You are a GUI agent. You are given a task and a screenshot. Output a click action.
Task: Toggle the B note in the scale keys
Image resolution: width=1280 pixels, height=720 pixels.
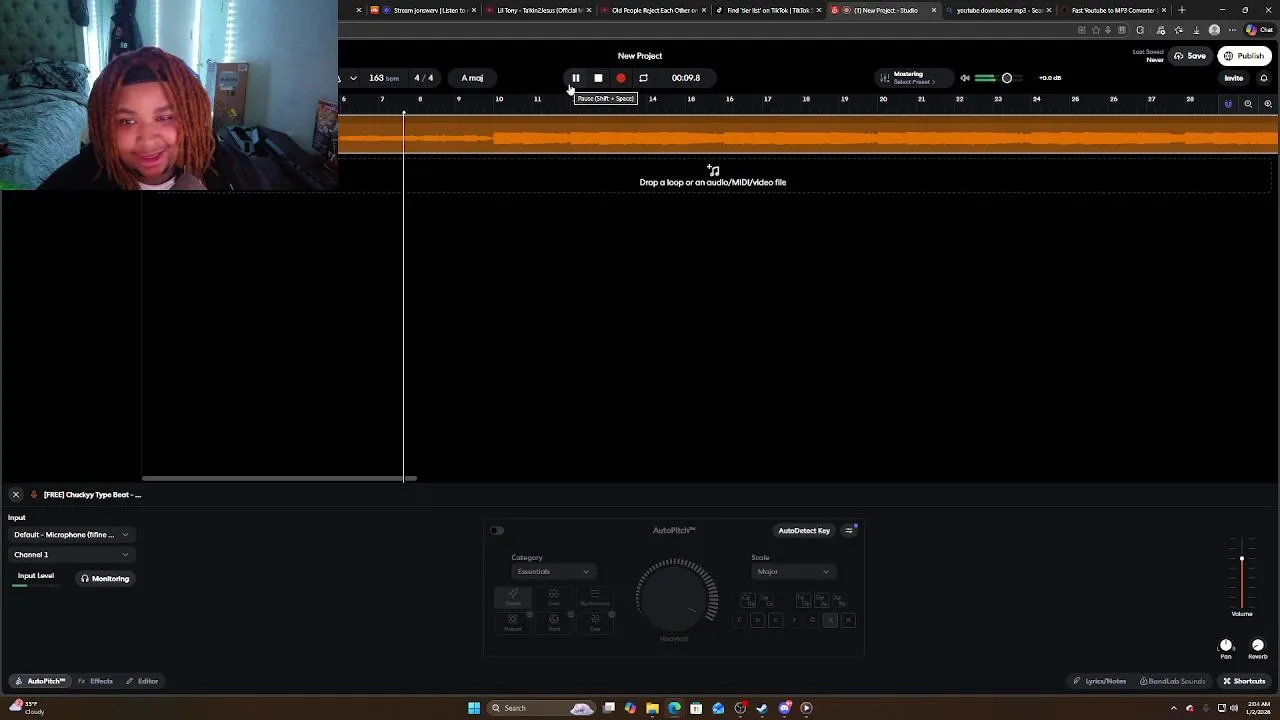coord(848,621)
